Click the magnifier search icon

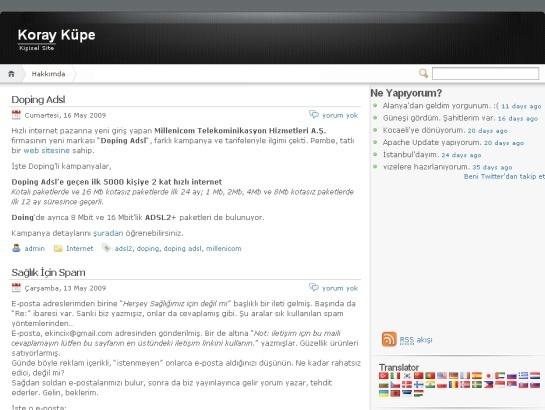(423, 73)
